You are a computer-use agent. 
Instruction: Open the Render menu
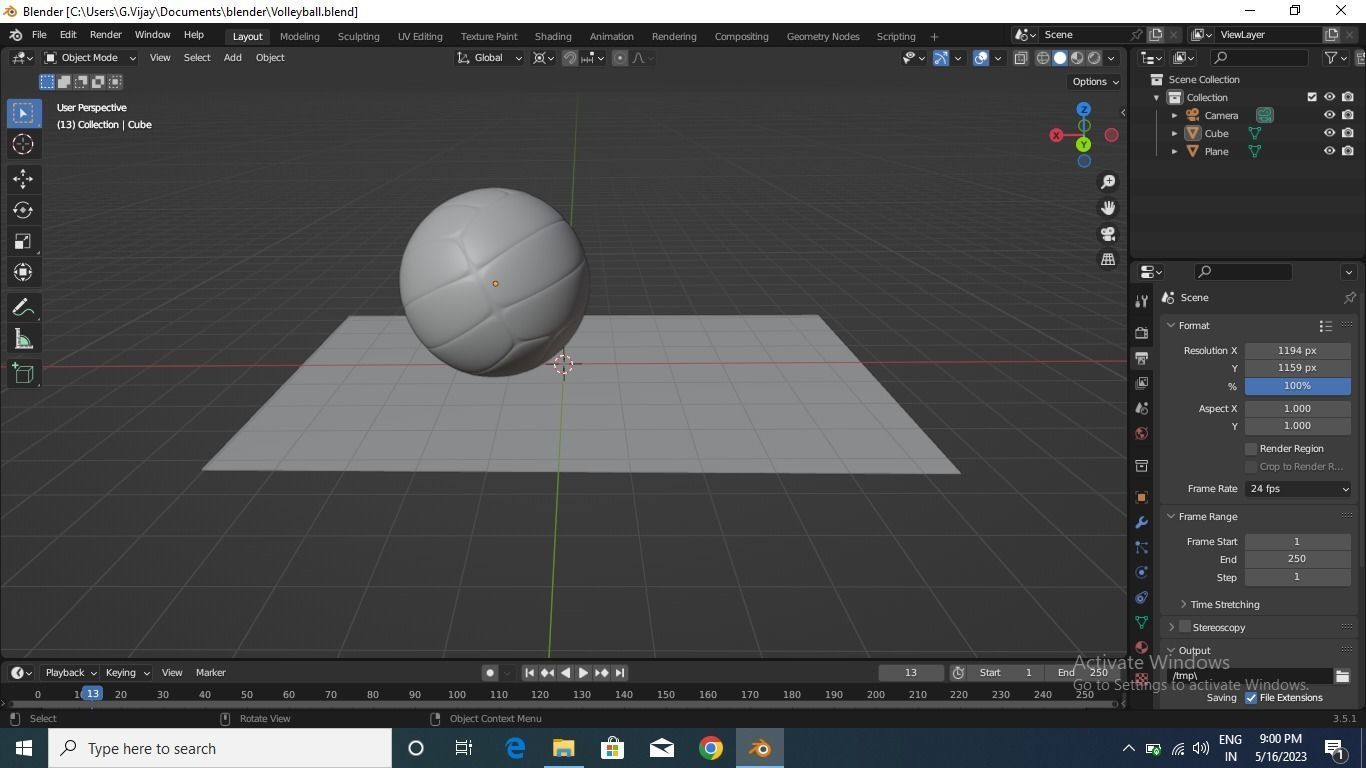click(105, 35)
